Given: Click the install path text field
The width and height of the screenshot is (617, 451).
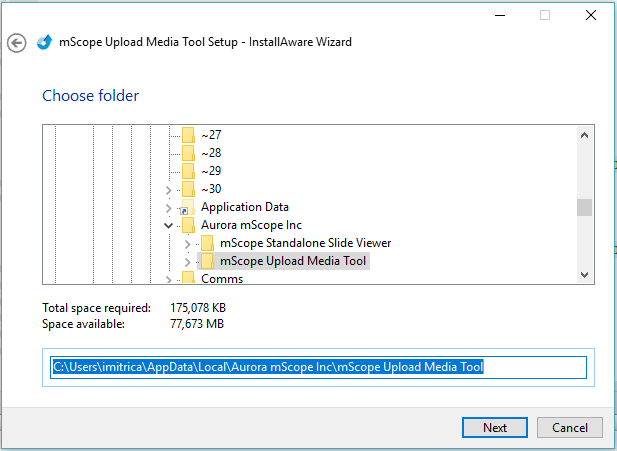Looking at the screenshot, I should pyautogui.click(x=318, y=367).
